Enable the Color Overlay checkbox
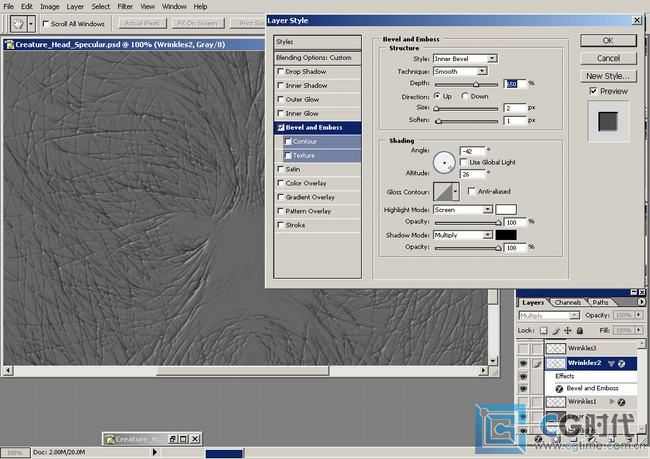 tap(281, 183)
